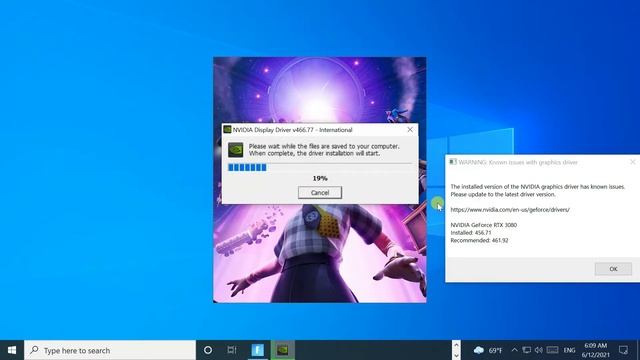The height and width of the screenshot is (360, 640).
Task: Click the 19% label under the progress bar
Action: coord(320,178)
